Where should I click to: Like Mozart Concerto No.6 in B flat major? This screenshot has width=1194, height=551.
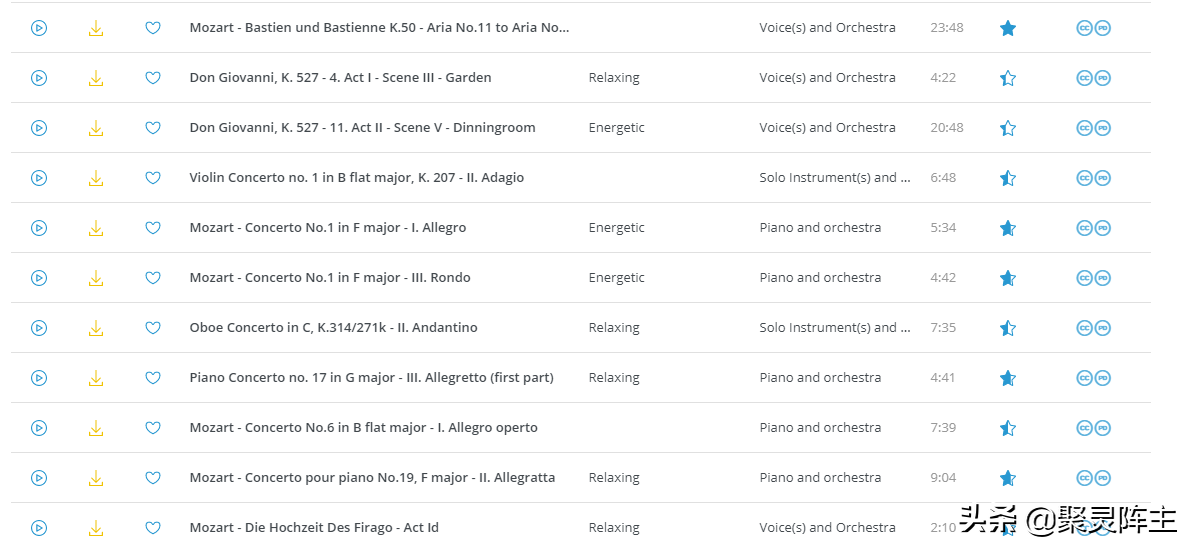coord(153,428)
